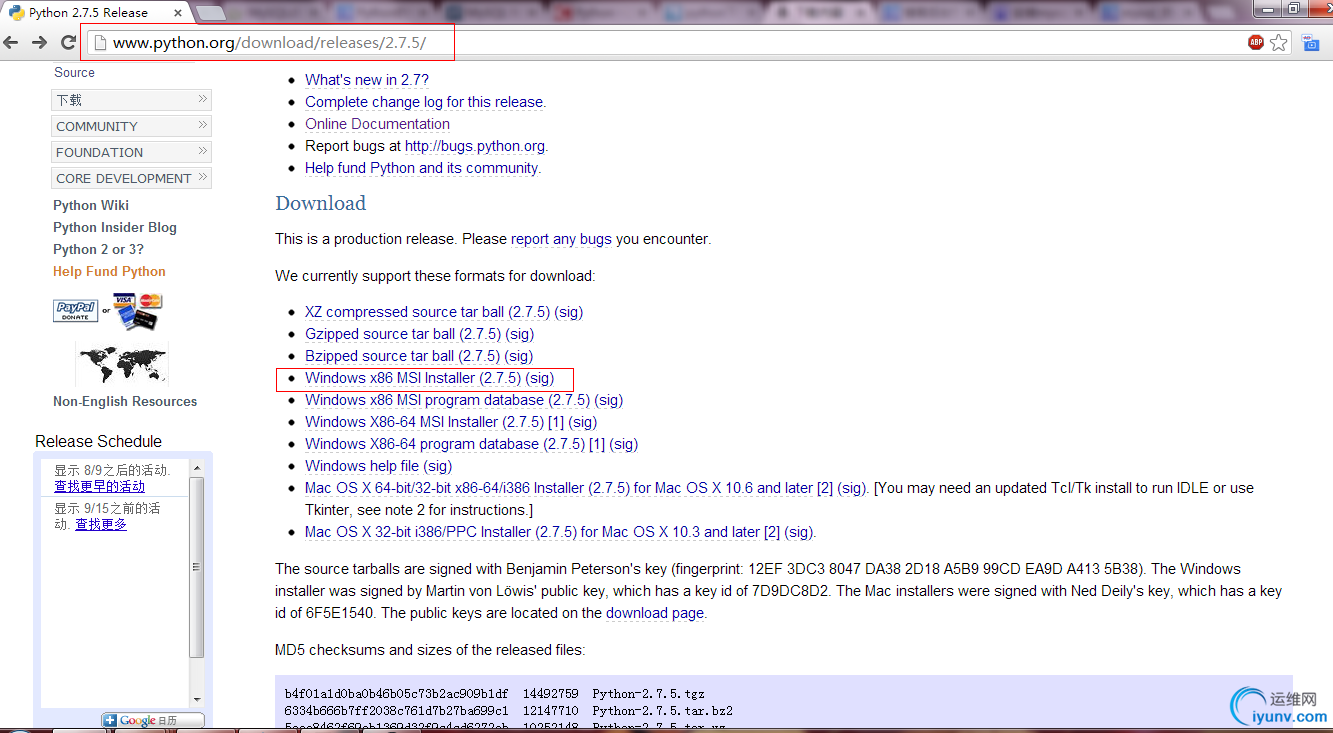Open a new browser tab
Image resolution: width=1333 pixels, height=733 pixels.
(211, 13)
